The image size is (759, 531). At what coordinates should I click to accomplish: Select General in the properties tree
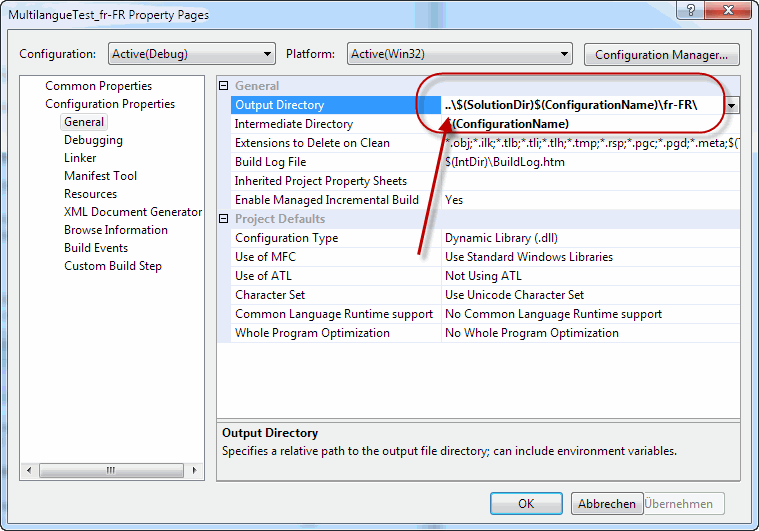pos(84,122)
